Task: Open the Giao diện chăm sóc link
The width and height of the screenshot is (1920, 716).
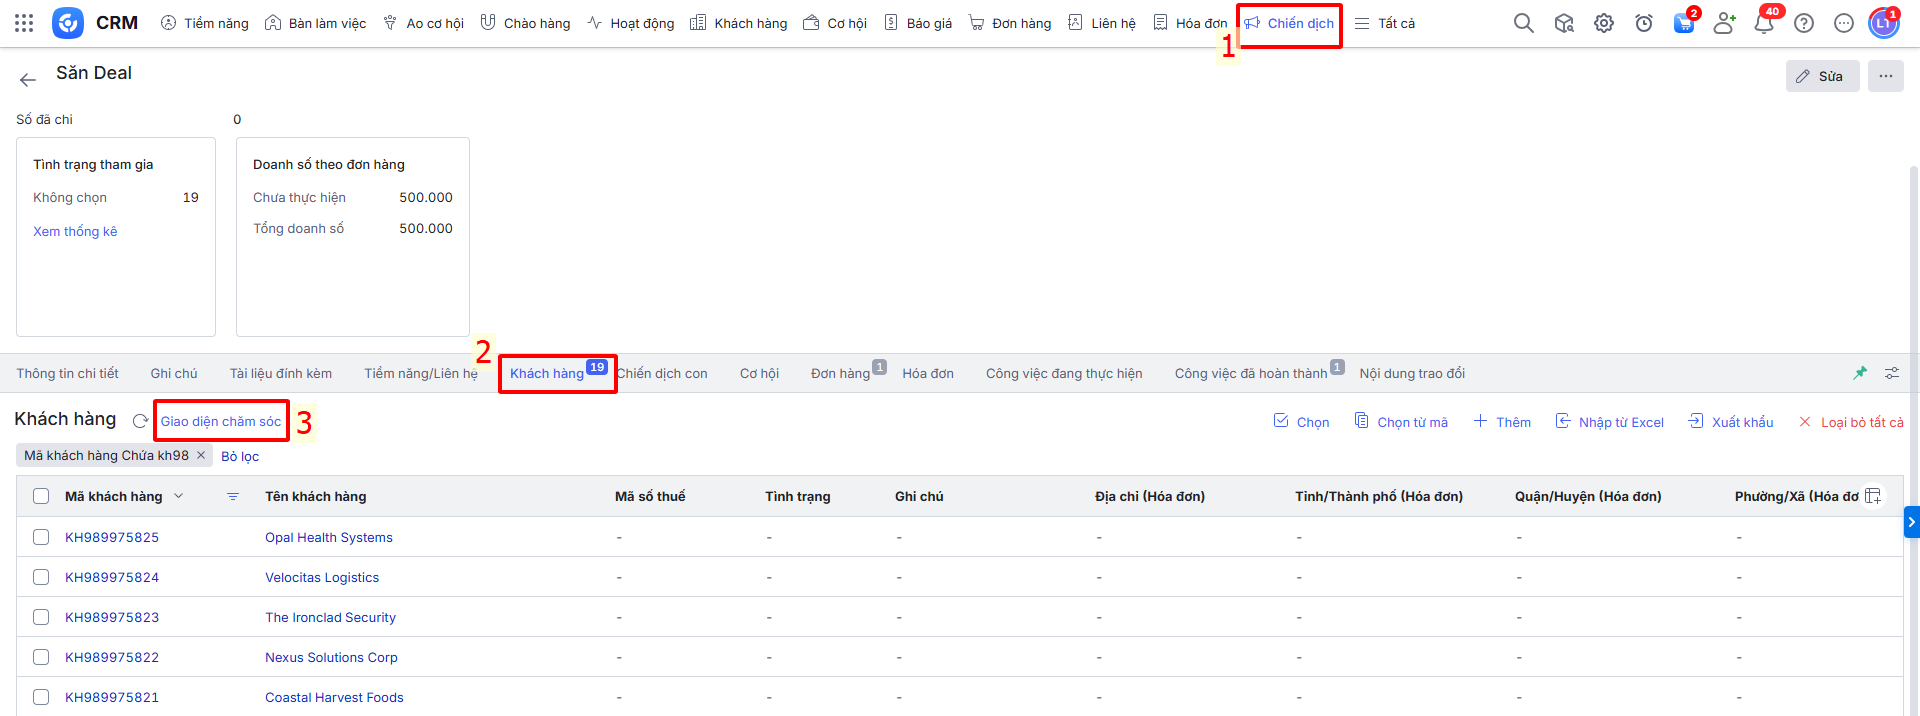Action: point(221,421)
